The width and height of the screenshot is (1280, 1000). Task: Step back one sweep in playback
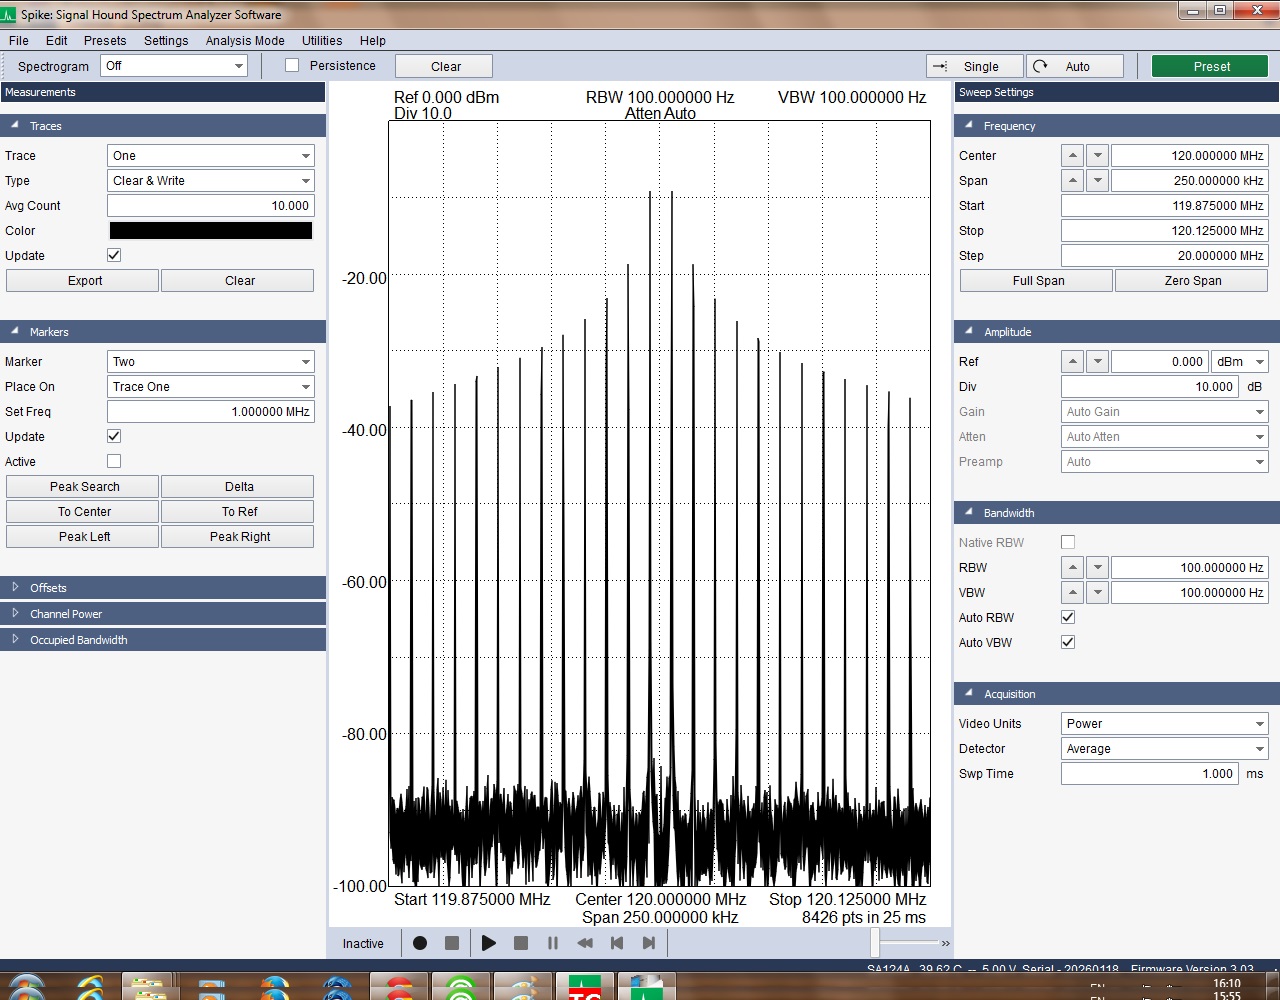click(x=617, y=943)
